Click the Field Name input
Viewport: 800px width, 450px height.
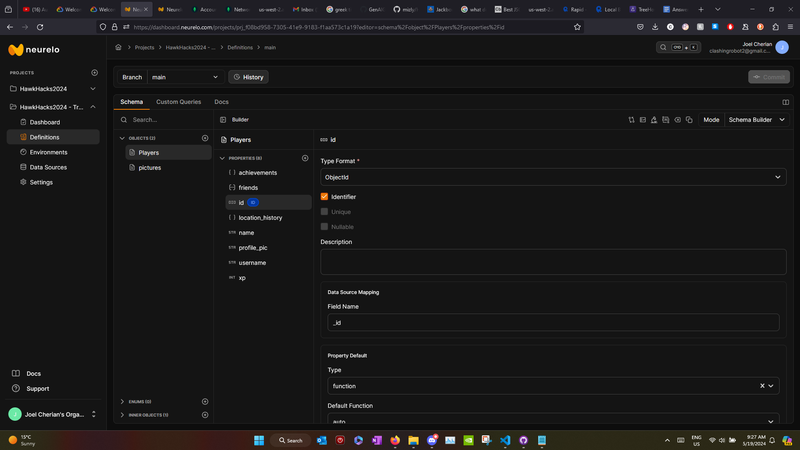(x=553, y=322)
